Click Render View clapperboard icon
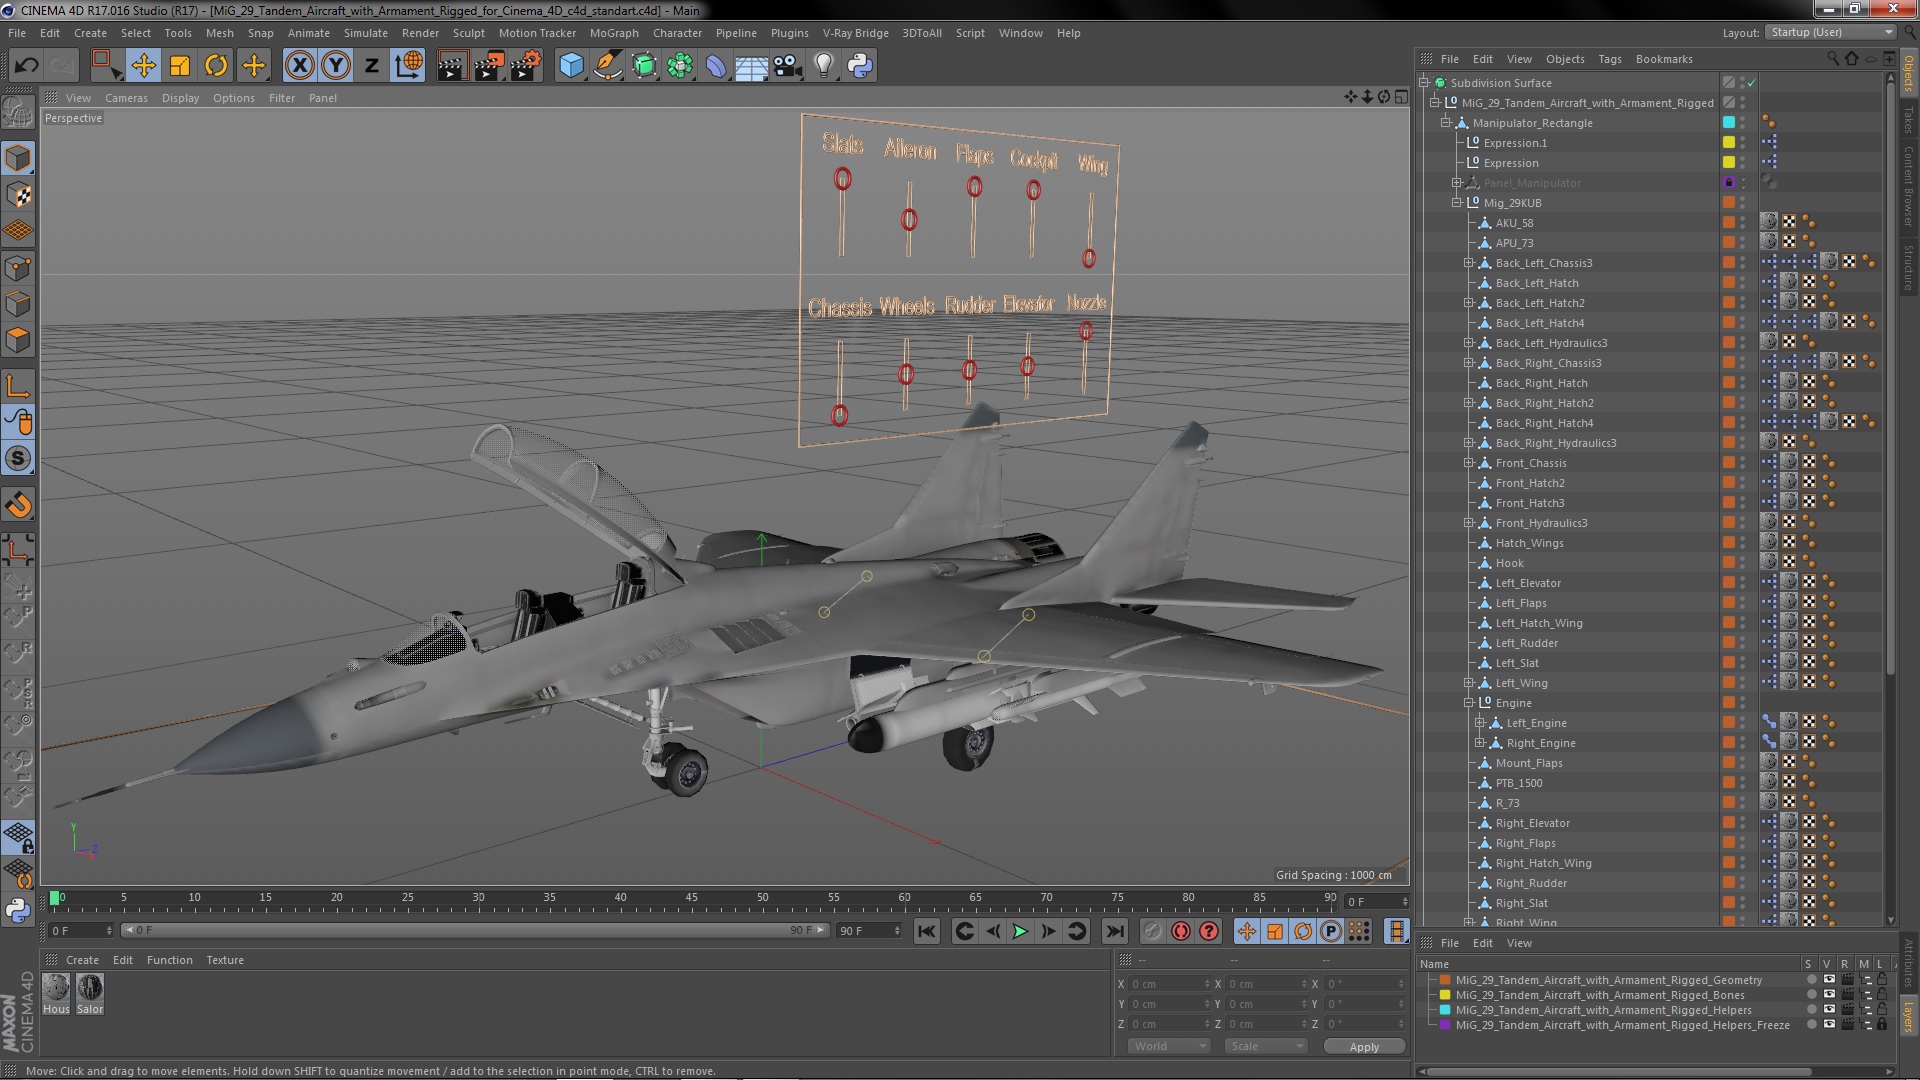Image resolution: width=1920 pixels, height=1080 pixels. point(452,66)
